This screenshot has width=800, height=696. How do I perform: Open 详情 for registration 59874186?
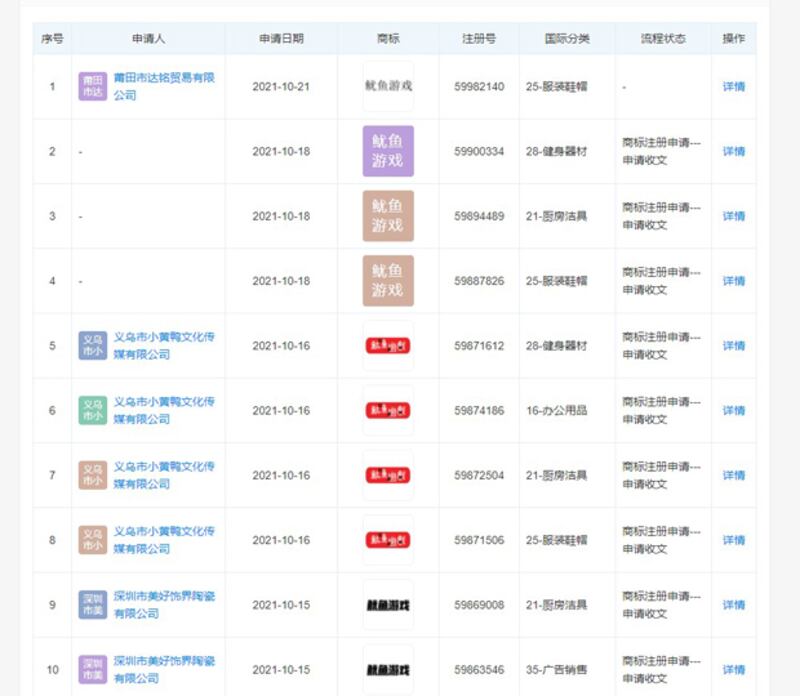point(734,411)
